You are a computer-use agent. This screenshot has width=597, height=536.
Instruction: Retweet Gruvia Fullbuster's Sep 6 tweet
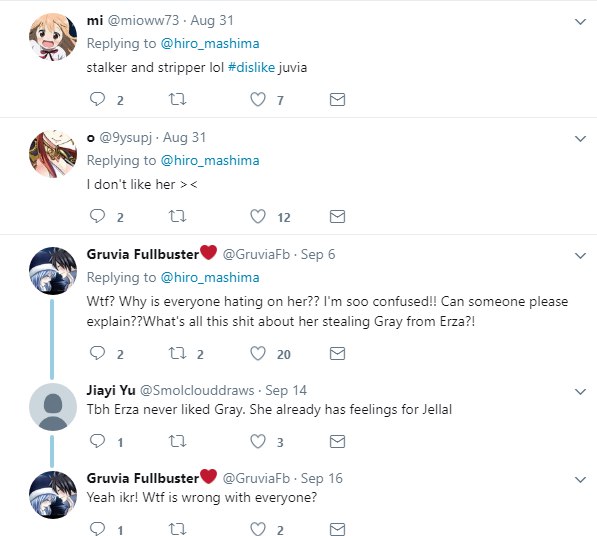[177, 353]
